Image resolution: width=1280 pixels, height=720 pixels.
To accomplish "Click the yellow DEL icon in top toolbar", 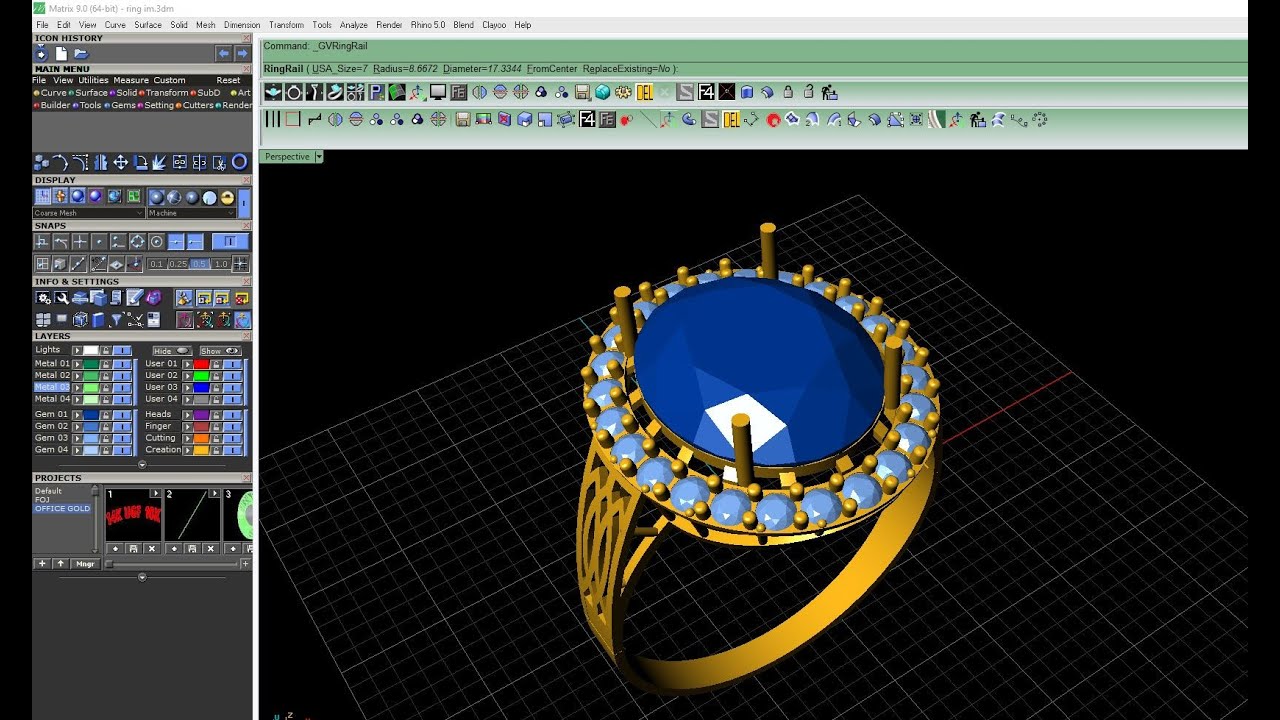I will pos(644,92).
